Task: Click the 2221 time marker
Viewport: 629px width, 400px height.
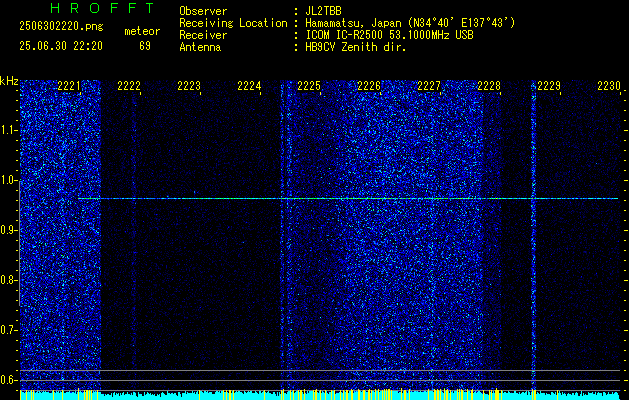Action: click(69, 86)
